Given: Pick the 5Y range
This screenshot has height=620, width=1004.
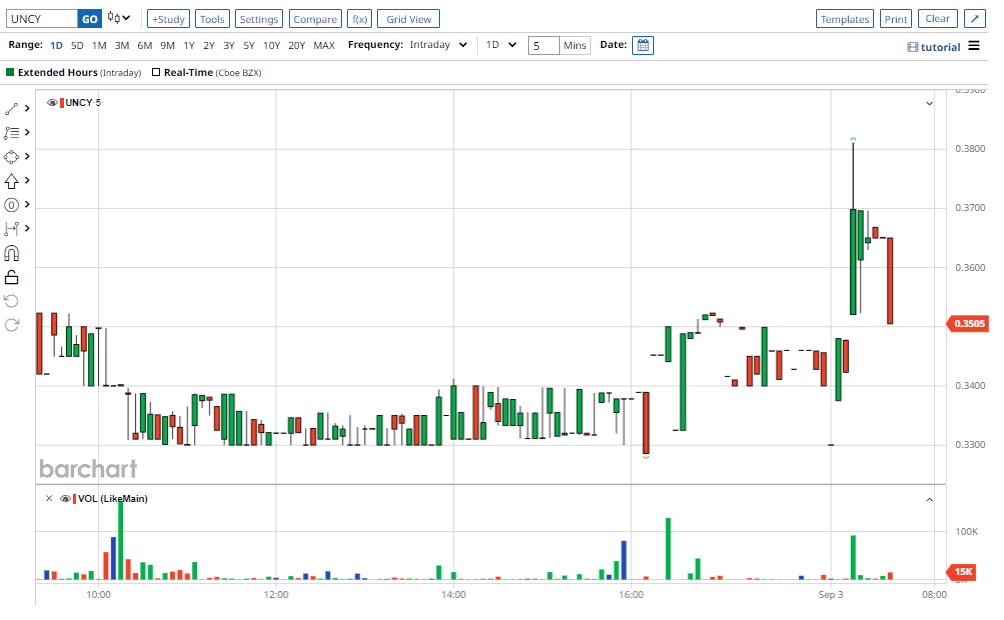Looking at the screenshot, I should pyautogui.click(x=249, y=45).
